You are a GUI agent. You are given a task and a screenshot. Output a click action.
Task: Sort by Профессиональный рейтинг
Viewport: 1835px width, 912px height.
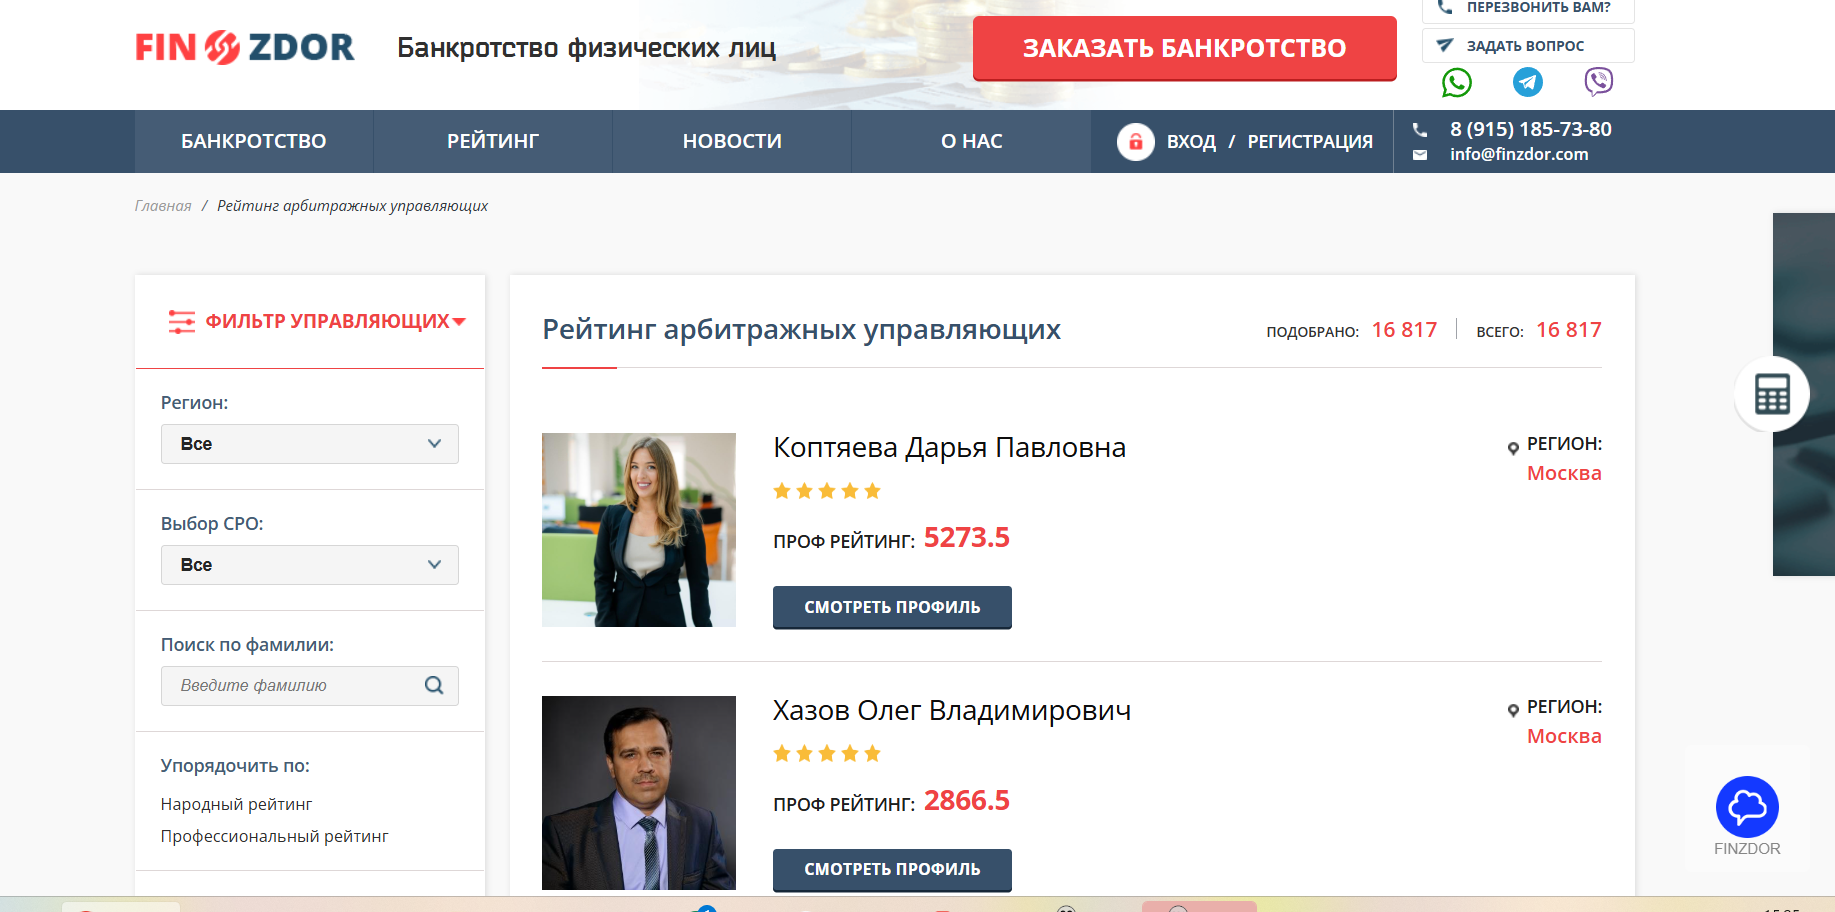(x=274, y=836)
